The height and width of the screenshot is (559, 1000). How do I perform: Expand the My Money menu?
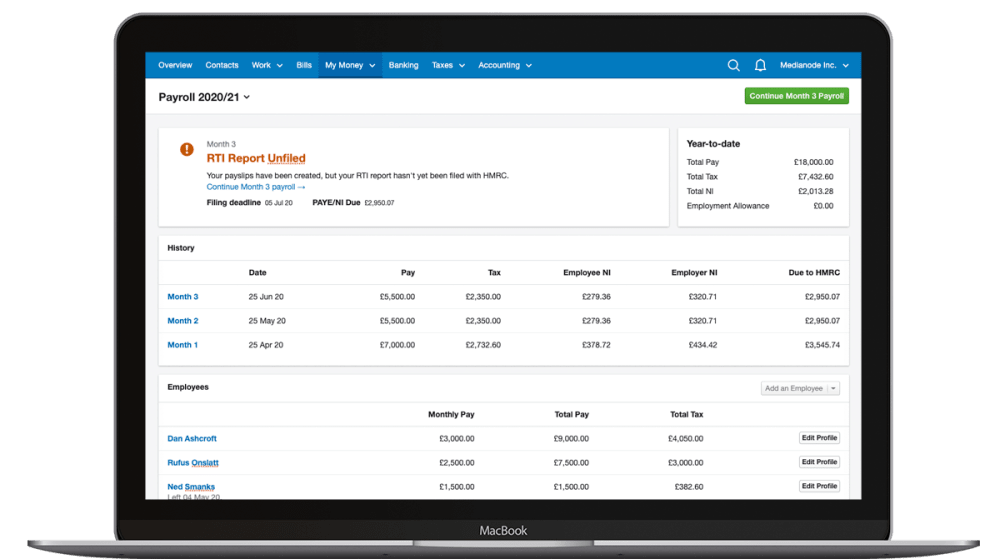click(x=350, y=65)
